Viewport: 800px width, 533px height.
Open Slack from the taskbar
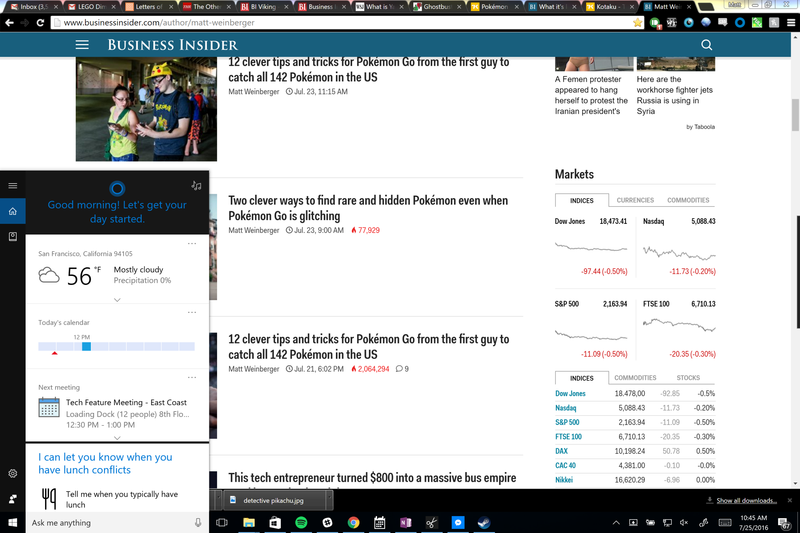tap(327, 522)
